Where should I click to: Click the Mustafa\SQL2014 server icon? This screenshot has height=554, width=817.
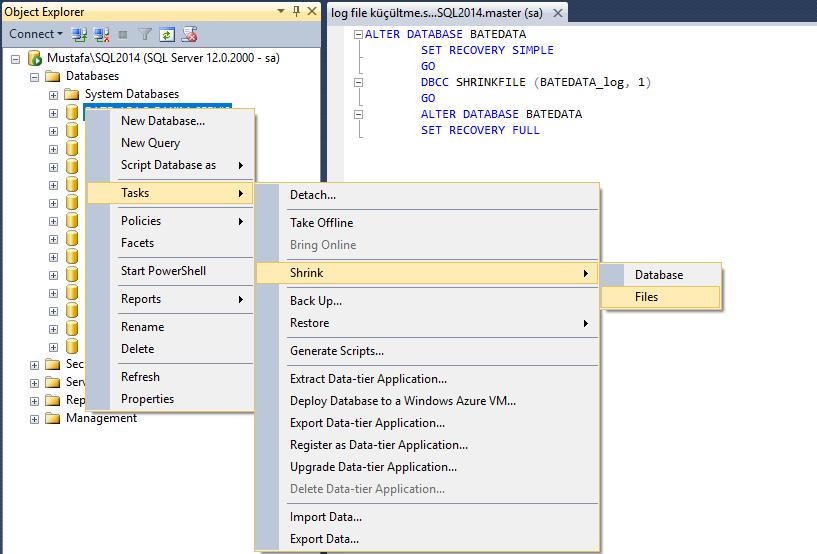coord(35,58)
